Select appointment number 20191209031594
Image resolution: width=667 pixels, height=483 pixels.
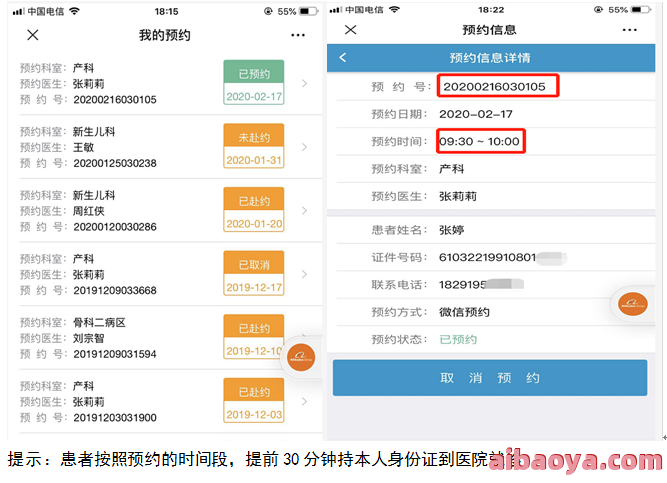[115, 354]
